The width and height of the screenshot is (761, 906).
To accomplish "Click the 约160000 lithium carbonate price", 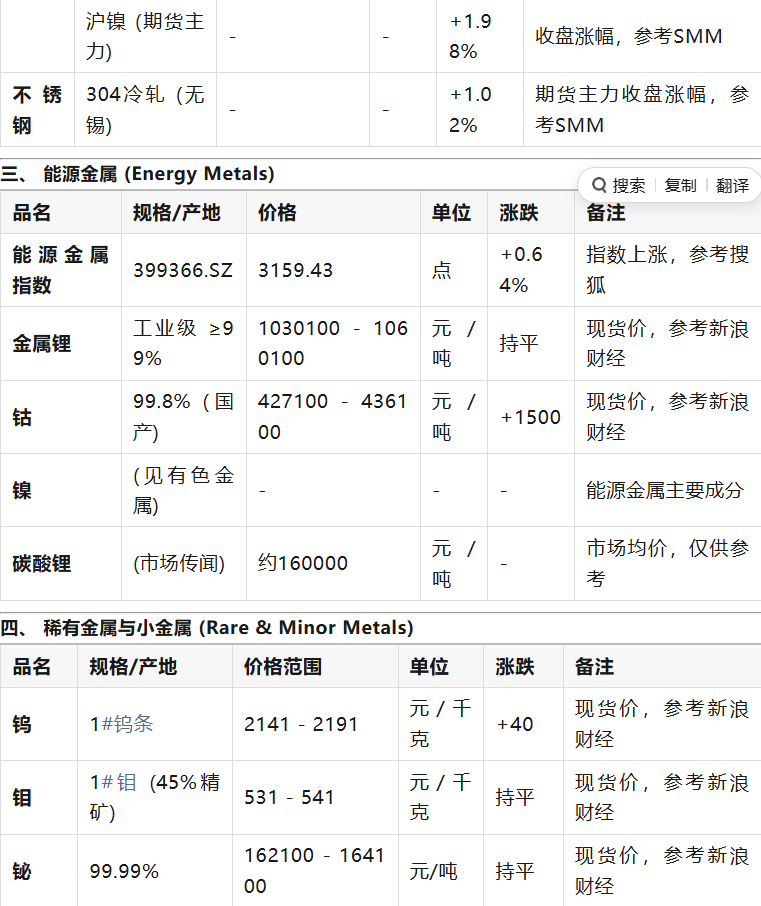I will (303, 564).
